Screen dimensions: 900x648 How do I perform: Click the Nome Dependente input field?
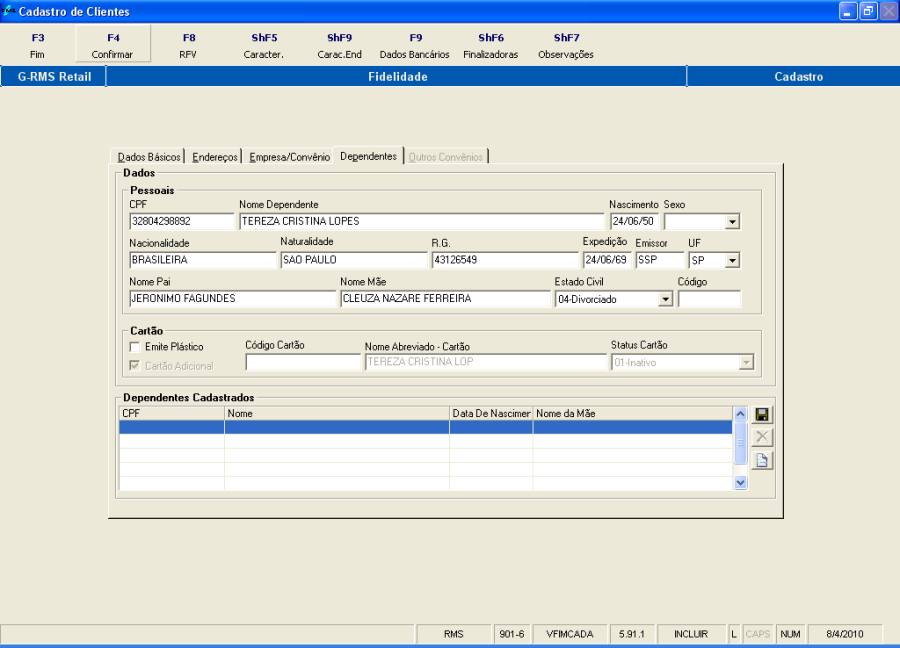[421, 222]
